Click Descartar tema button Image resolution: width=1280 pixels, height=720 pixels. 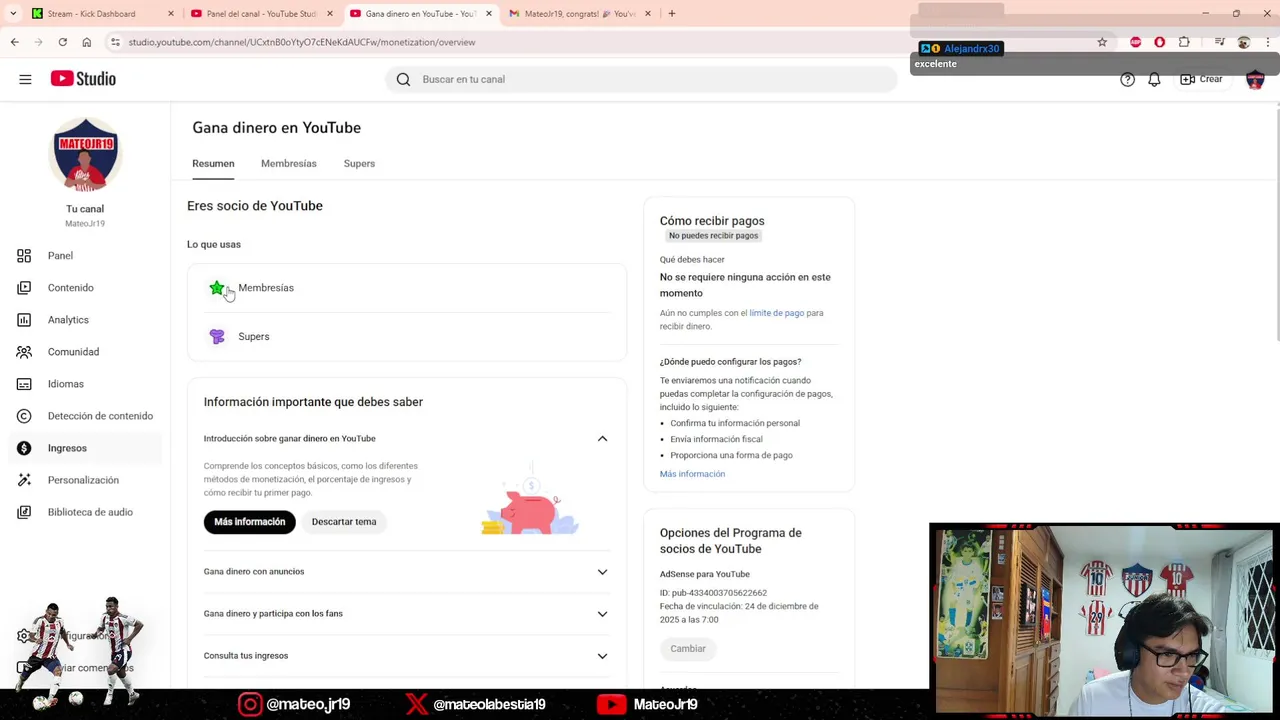pos(344,522)
